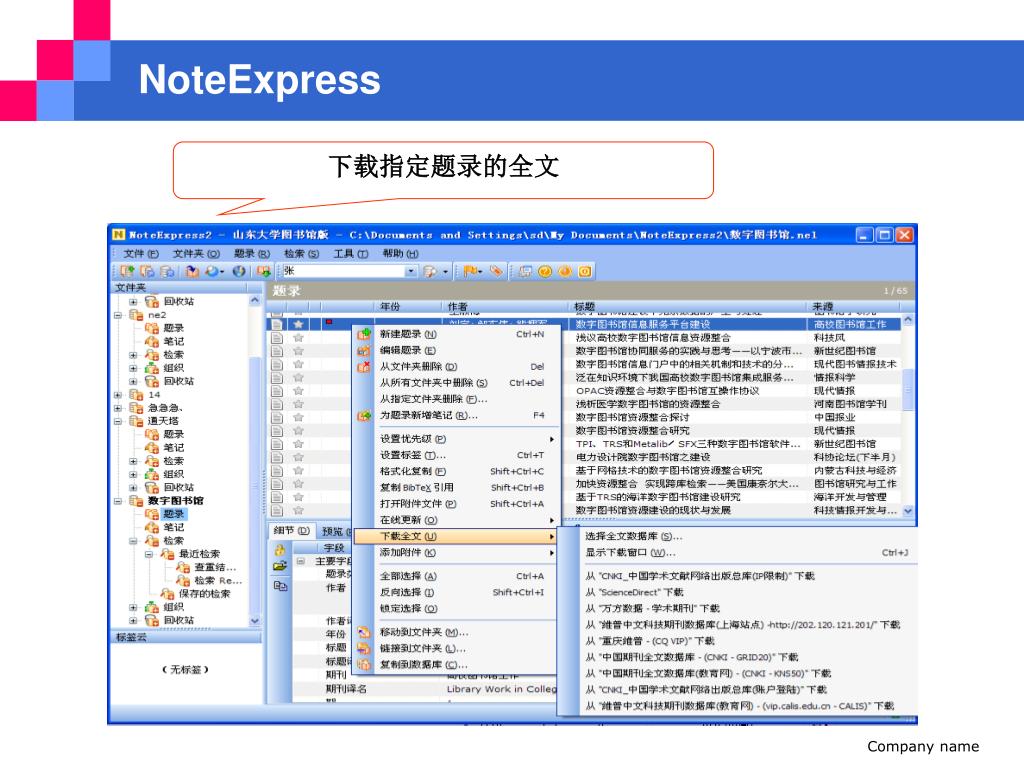Click the lock icon in the detail panel
The width and height of the screenshot is (1024, 768).
[280, 550]
